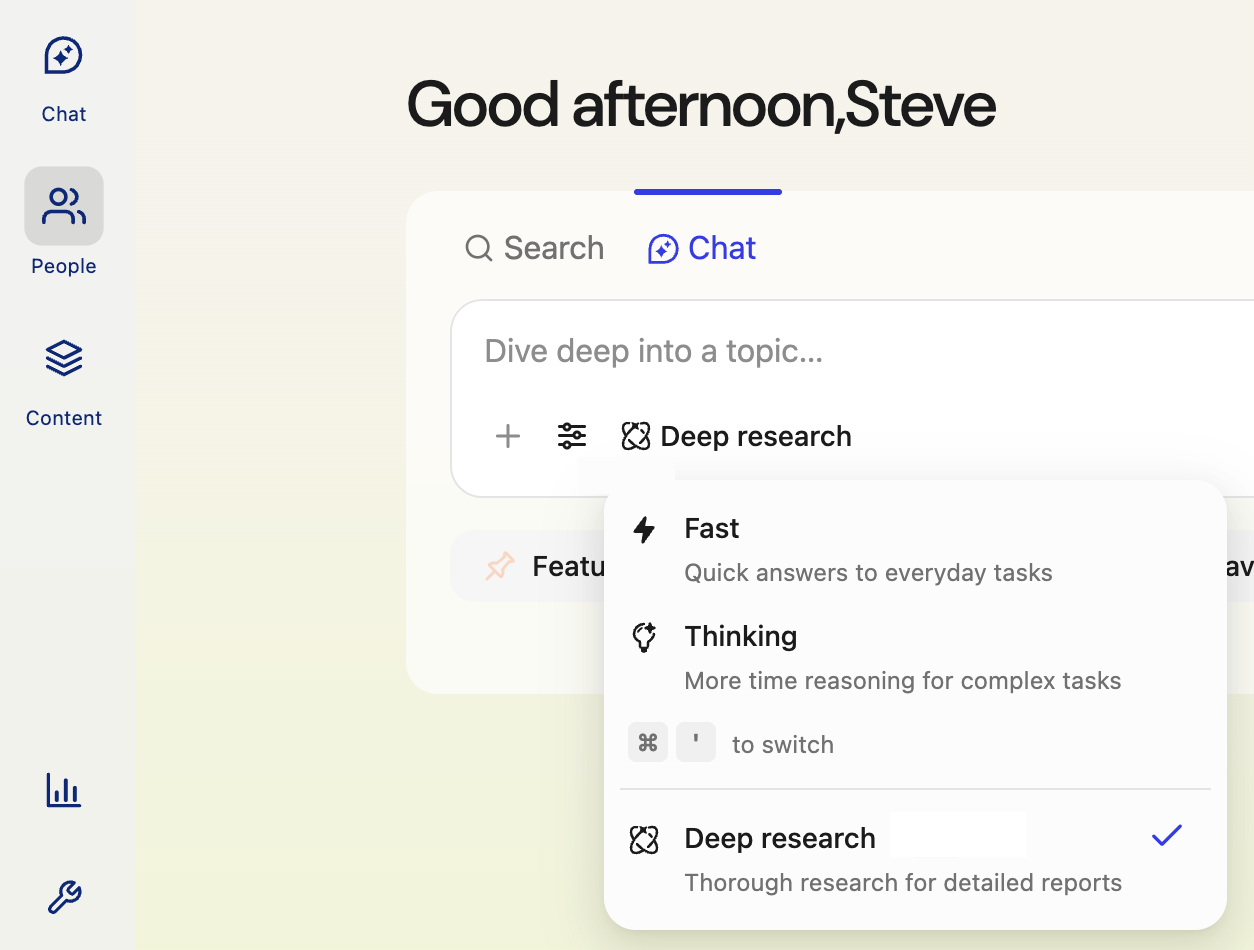The height and width of the screenshot is (950, 1254).
Task: Click the Deep research icon in menu
Action: tap(645, 839)
